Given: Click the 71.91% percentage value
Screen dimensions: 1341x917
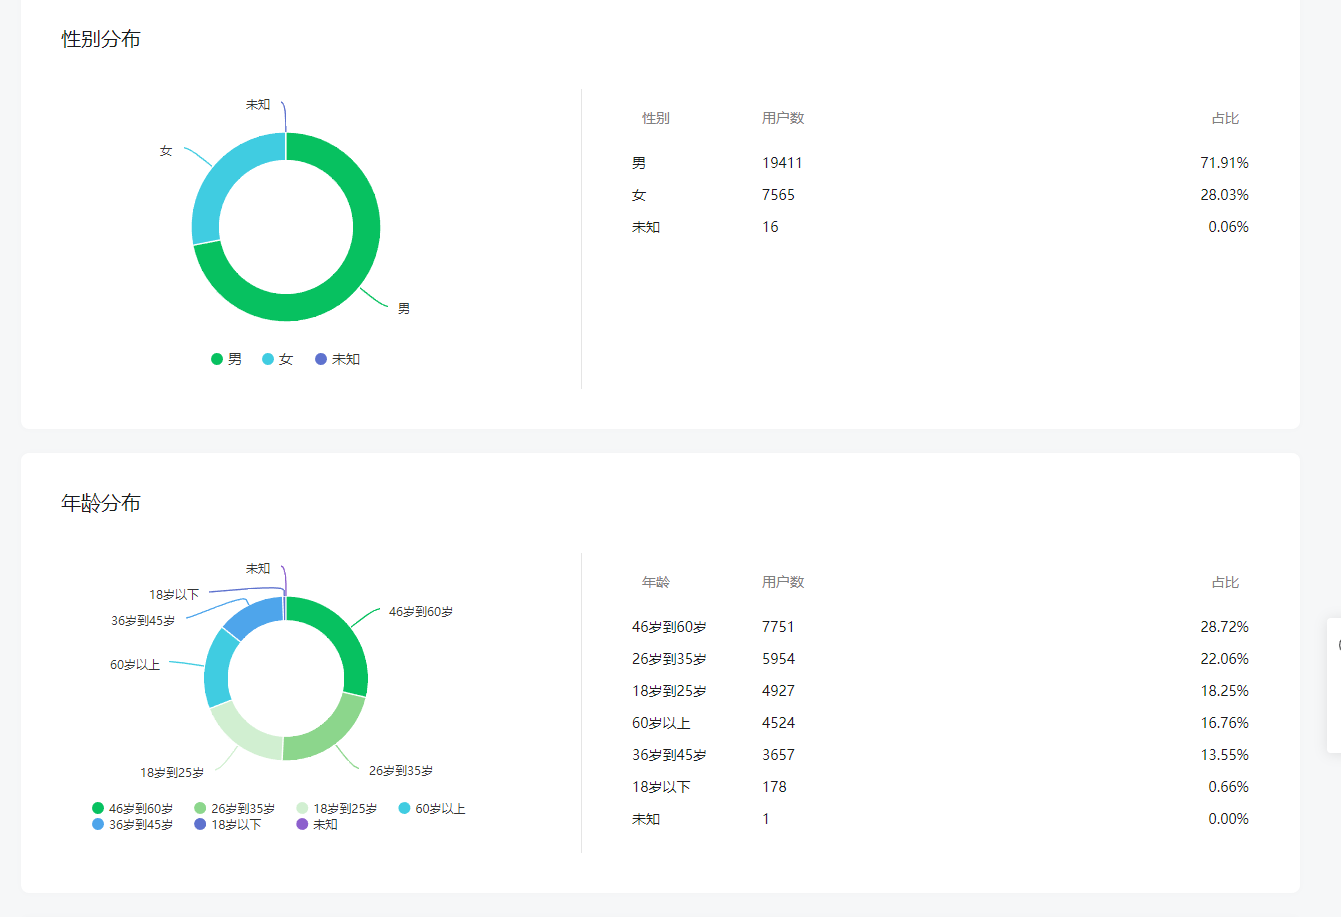Looking at the screenshot, I should pyautogui.click(x=1224, y=163).
